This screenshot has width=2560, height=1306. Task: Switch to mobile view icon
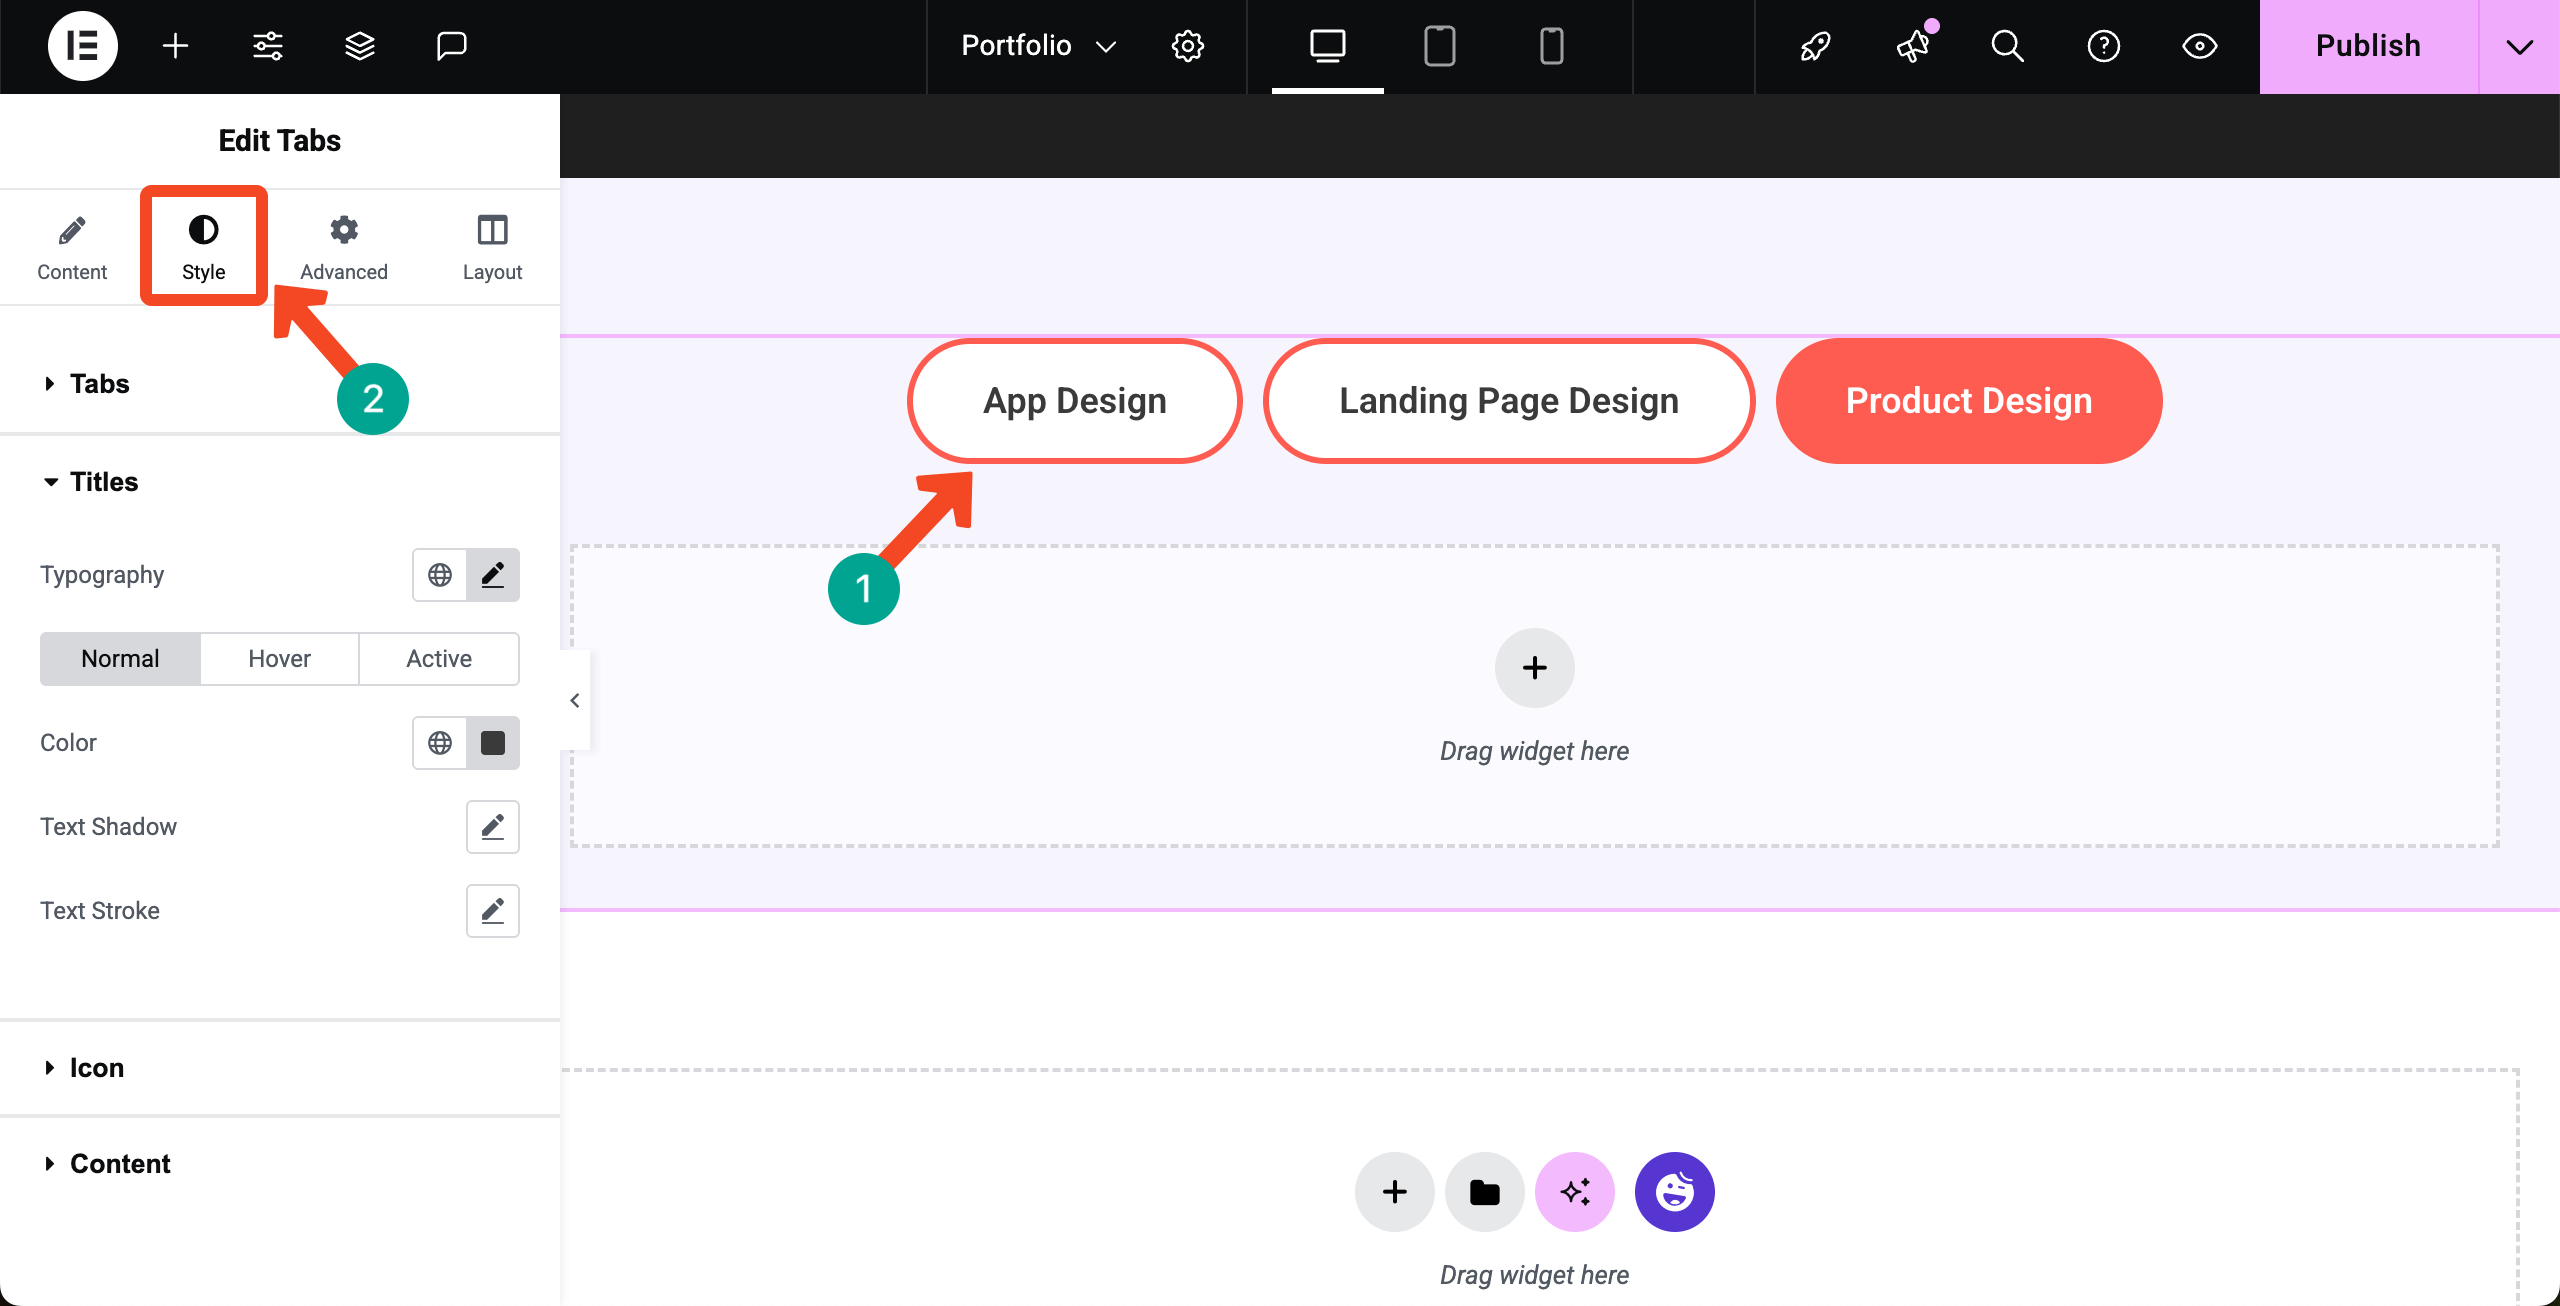coord(1552,46)
